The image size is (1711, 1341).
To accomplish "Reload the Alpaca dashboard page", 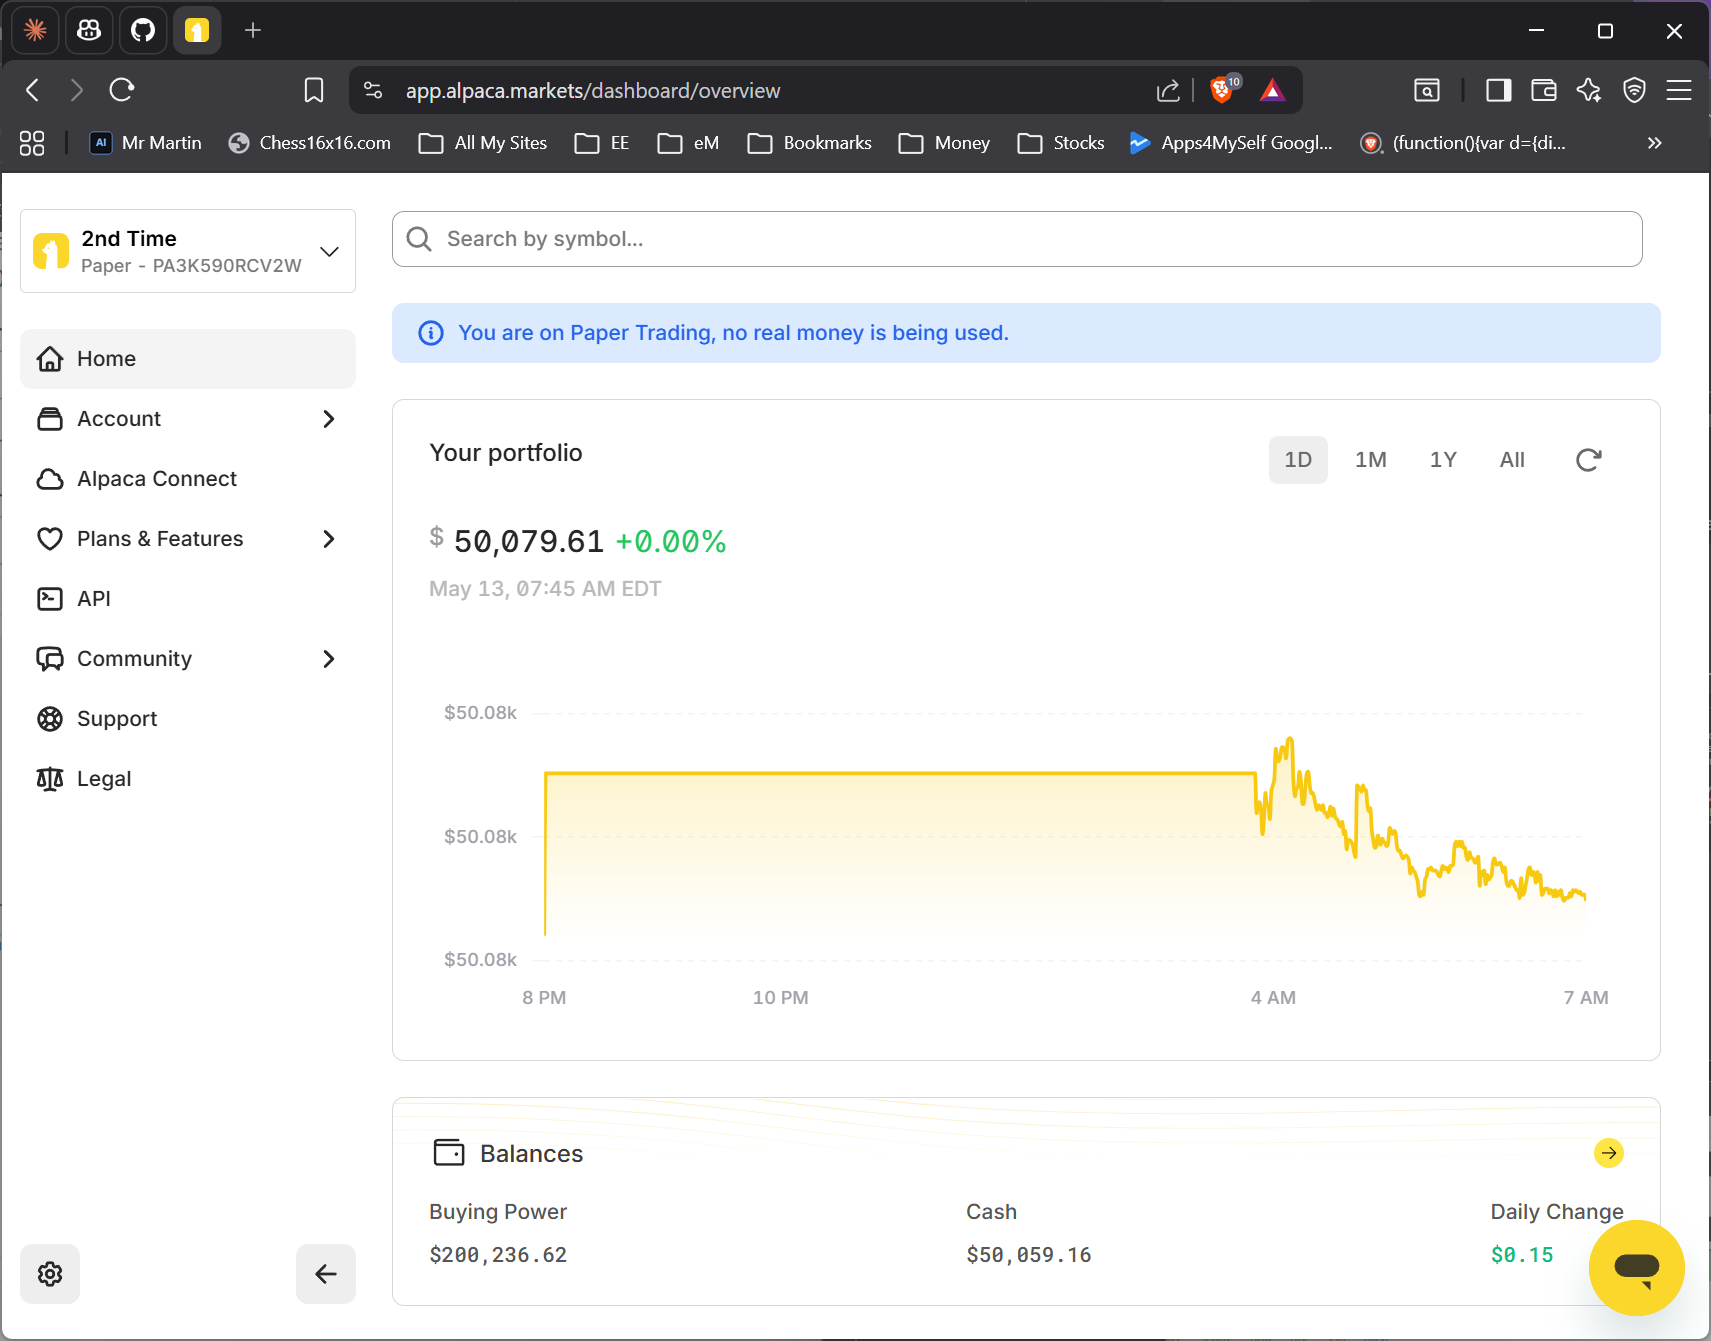I will pos(122,91).
